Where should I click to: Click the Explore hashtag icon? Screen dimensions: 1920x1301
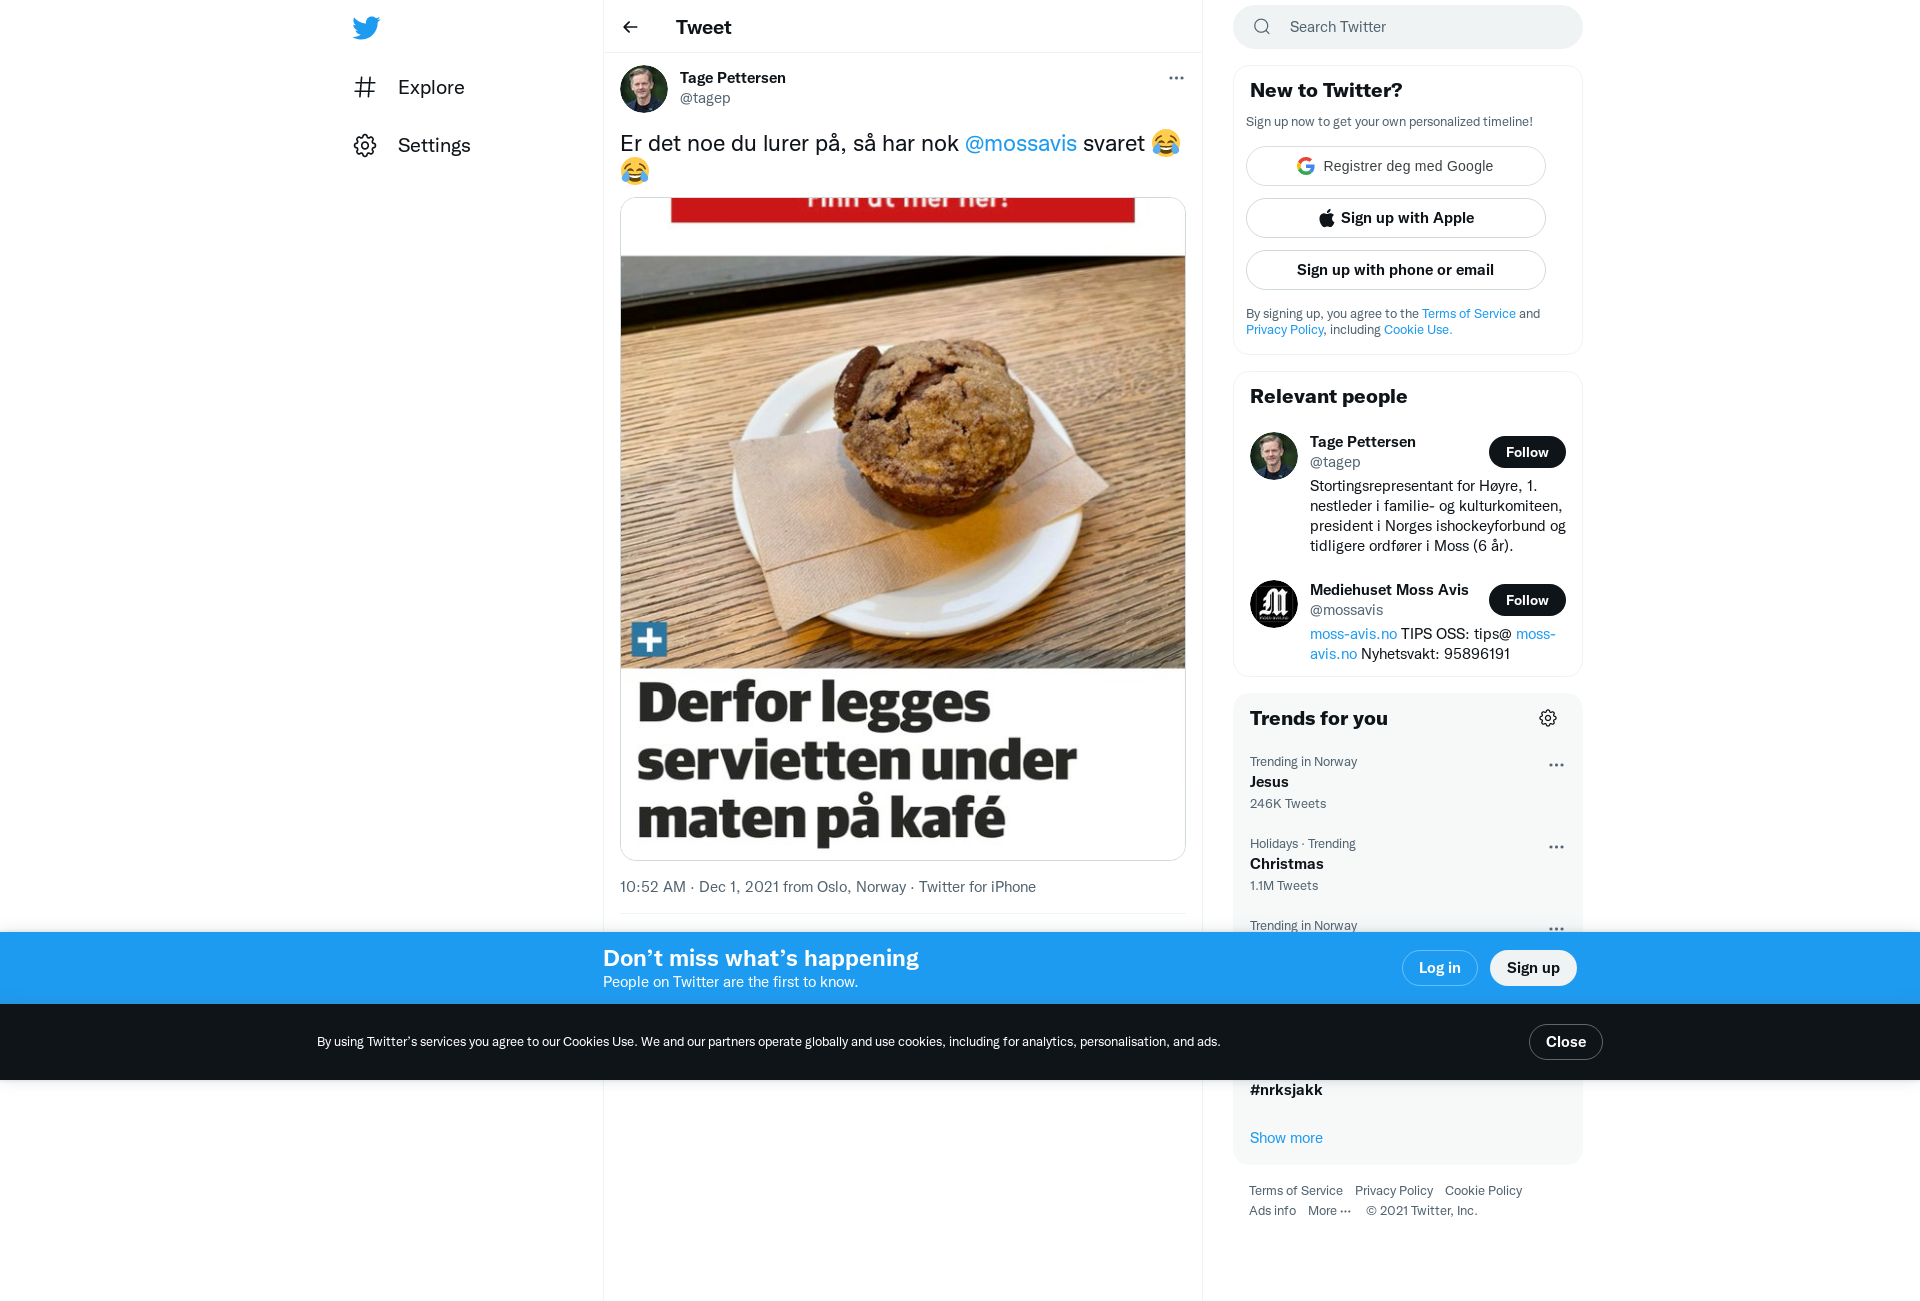365,87
